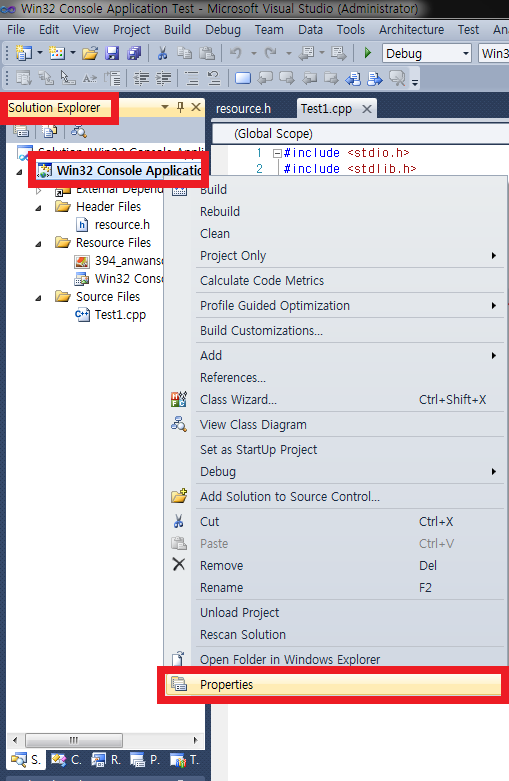Switch to Property Manager bottom tab
The width and height of the screenshot is (509, 781).
pyautogui.click(x=145, y=760)
